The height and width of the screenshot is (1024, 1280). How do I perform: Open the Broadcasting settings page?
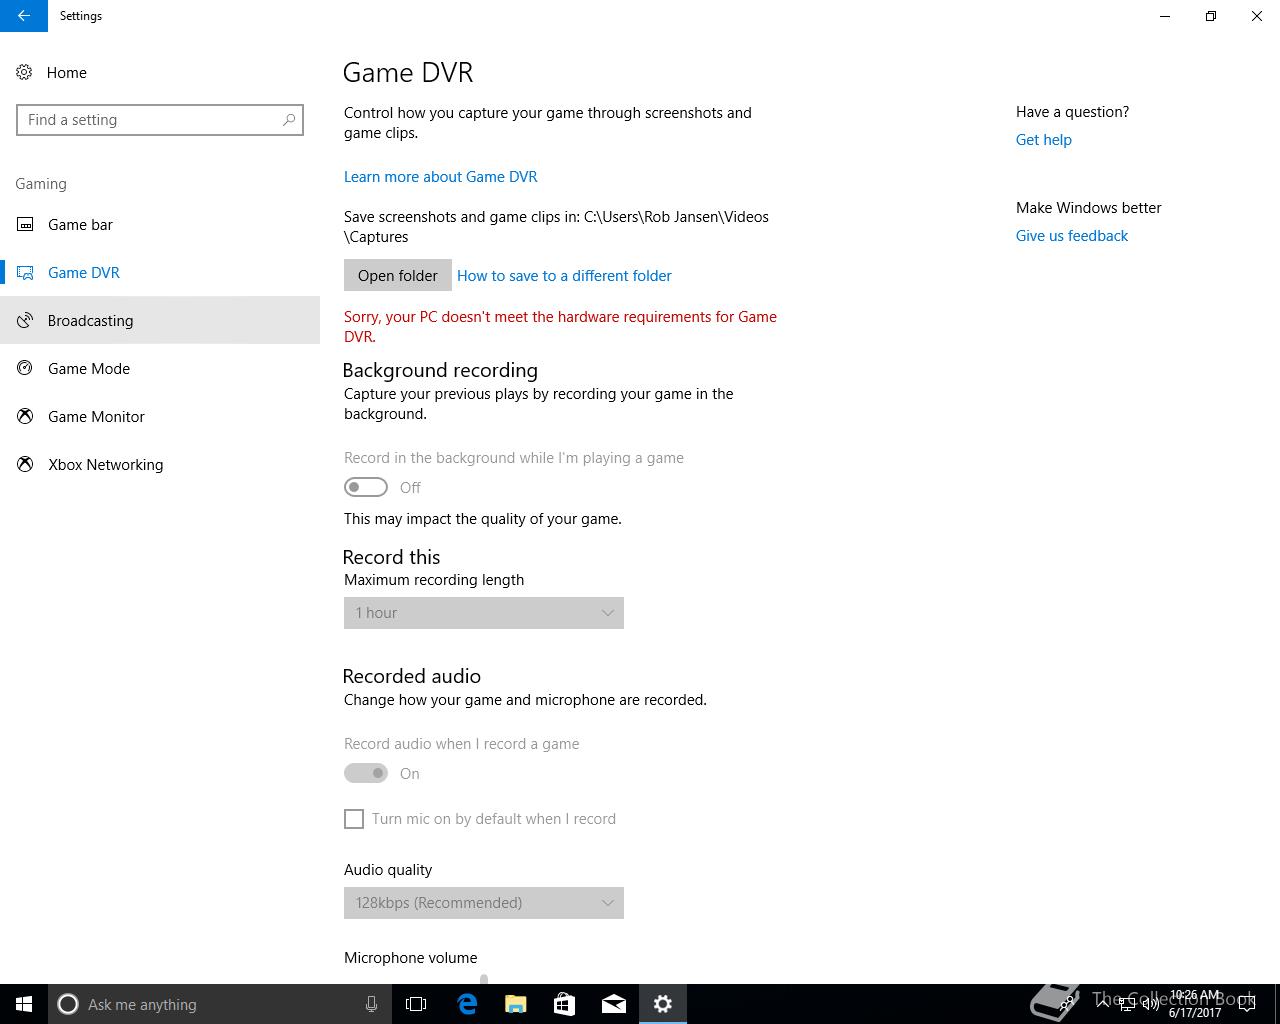click(x=160, y=320)
